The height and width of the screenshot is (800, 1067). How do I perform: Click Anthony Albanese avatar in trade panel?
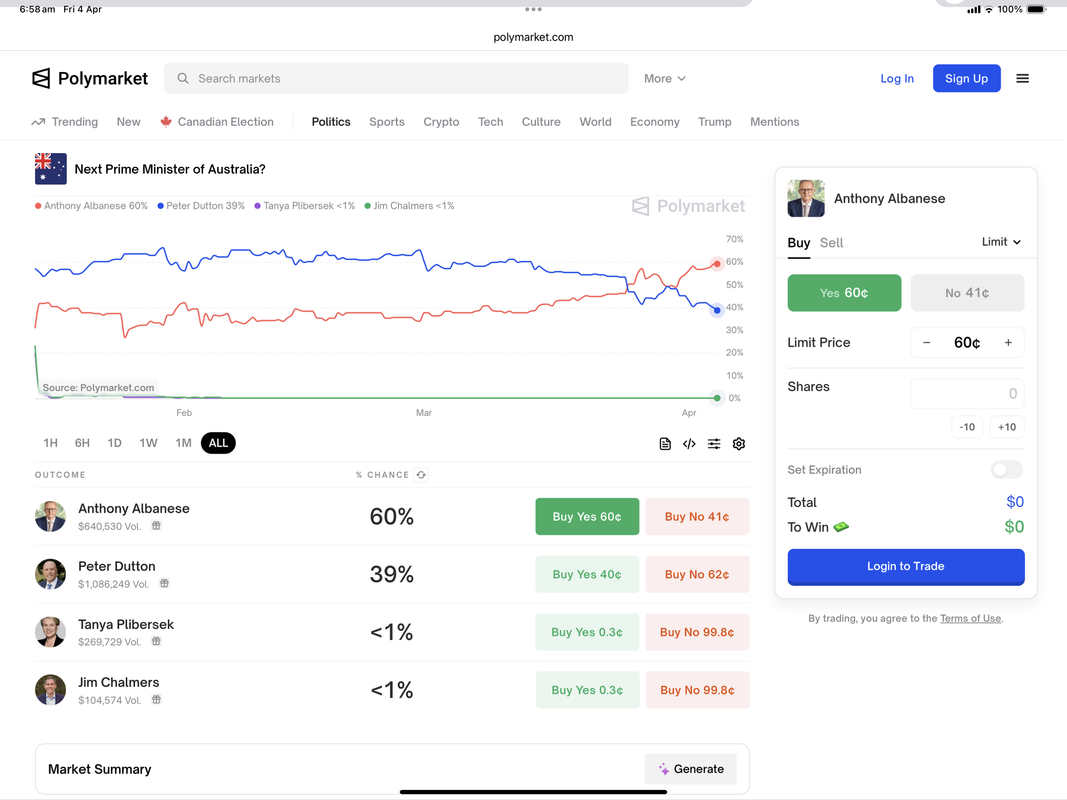point(806,198)
